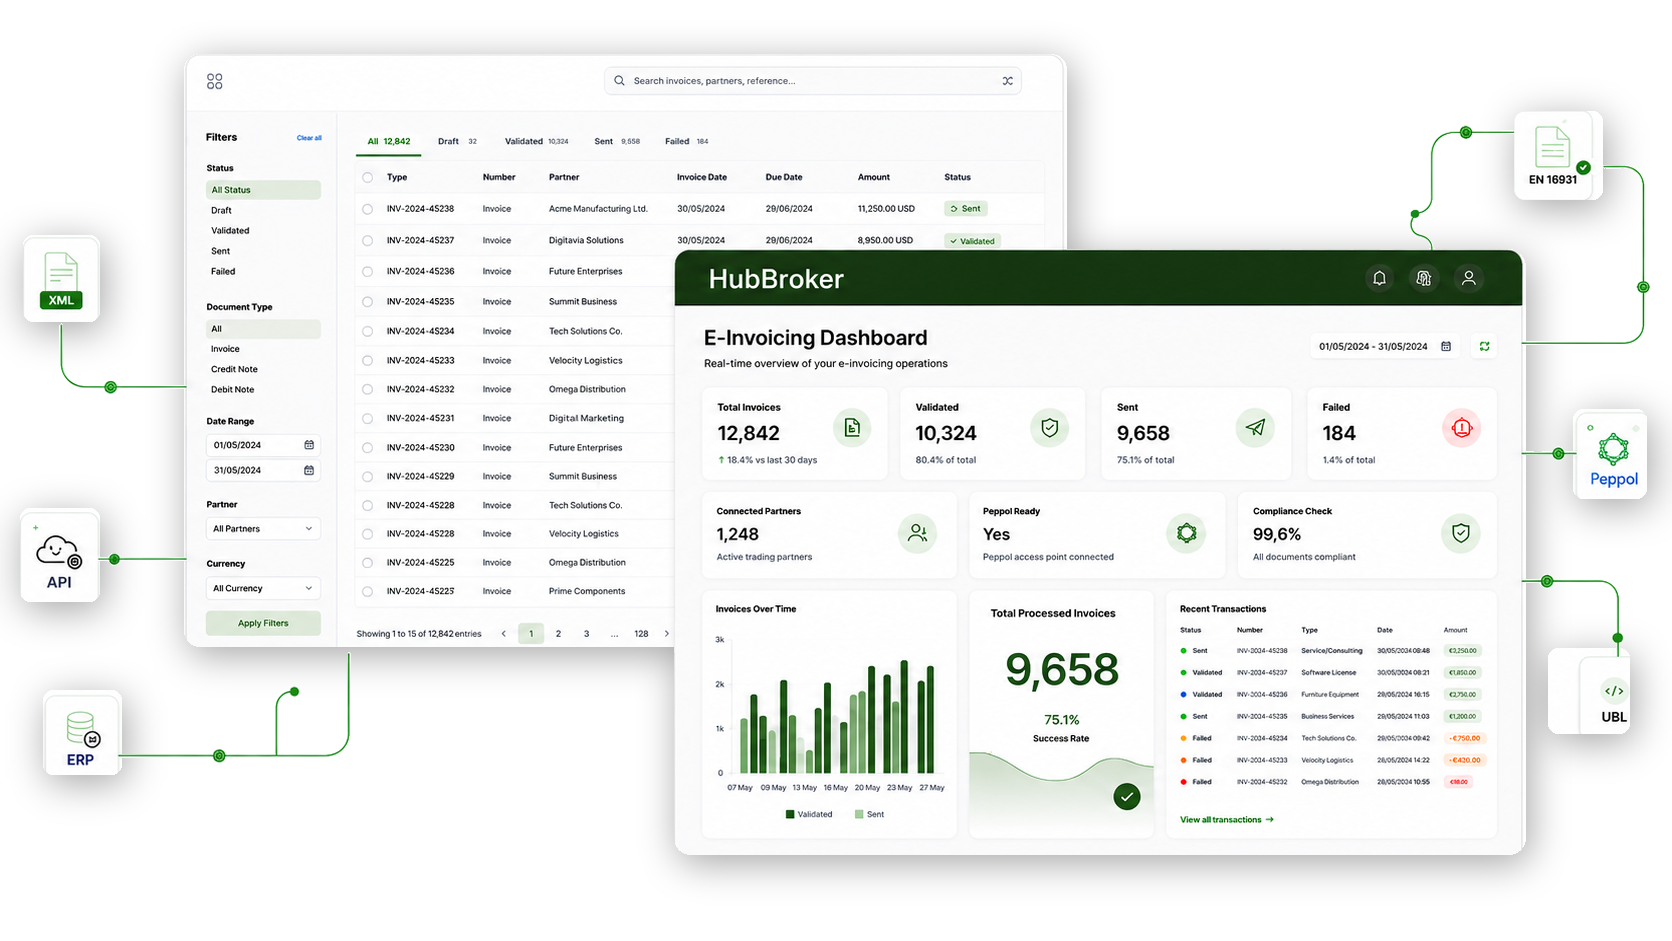Click the Clear all filters link
1672x941 pixels.
(309, 138)
